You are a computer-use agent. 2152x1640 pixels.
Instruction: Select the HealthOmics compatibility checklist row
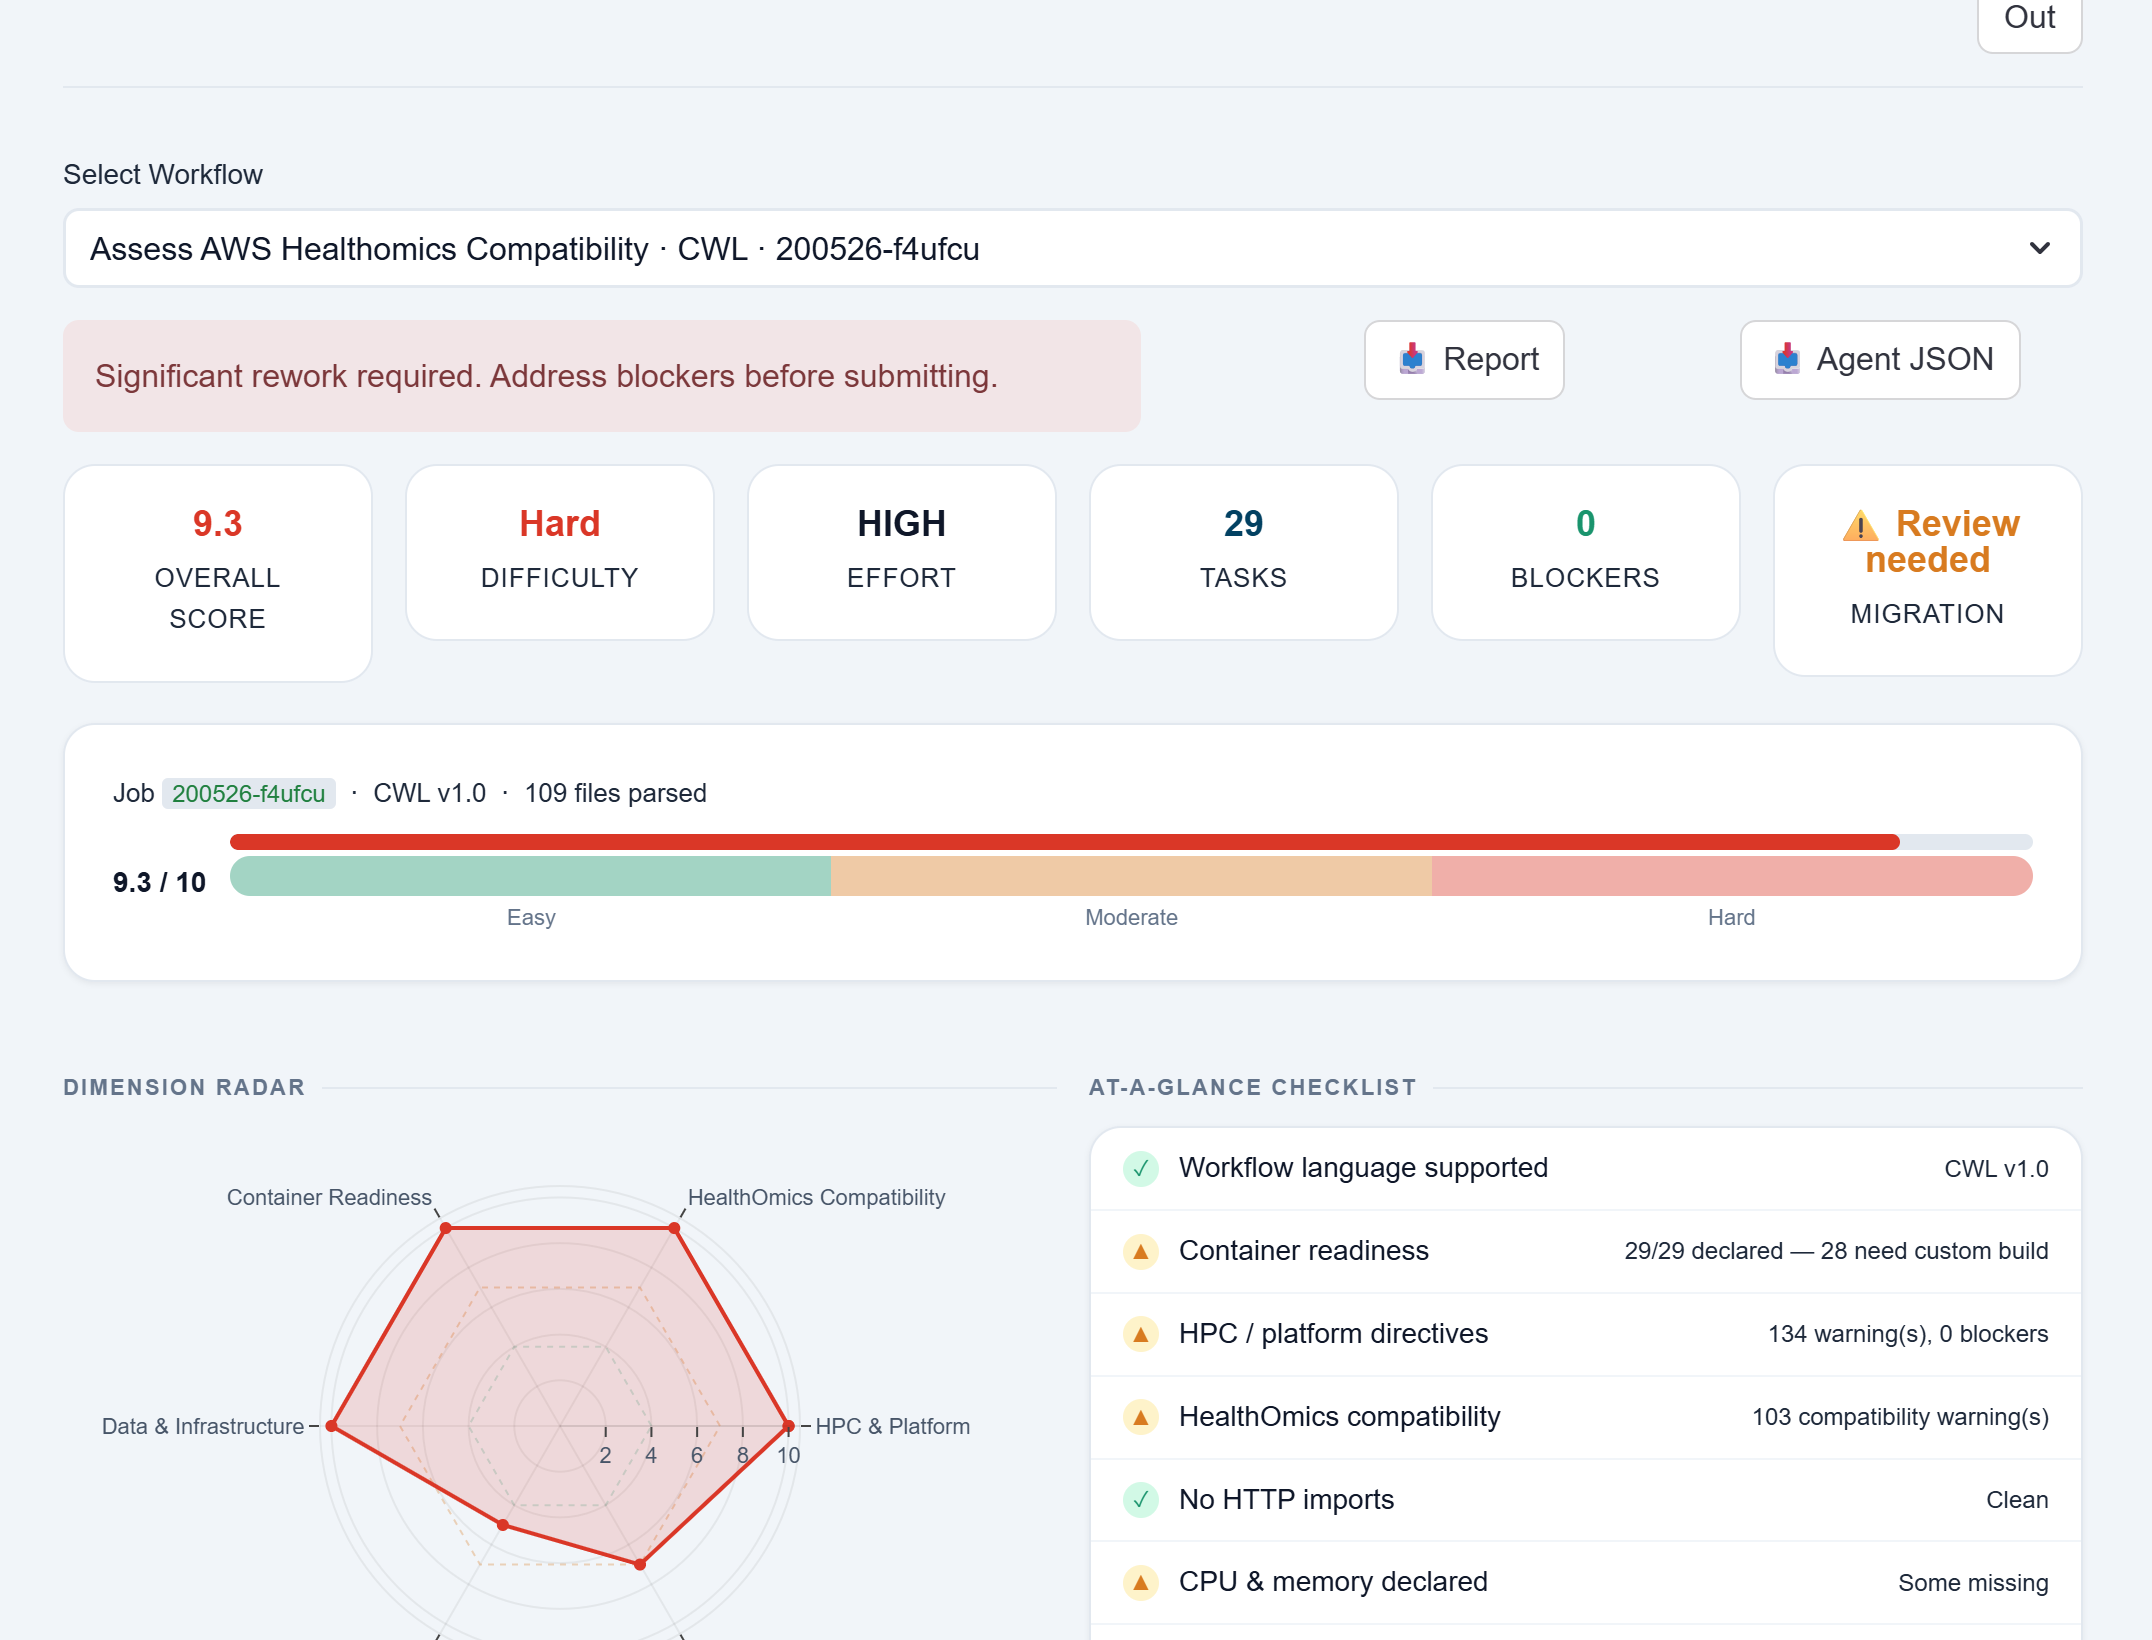click(x=1586, y=1417)
